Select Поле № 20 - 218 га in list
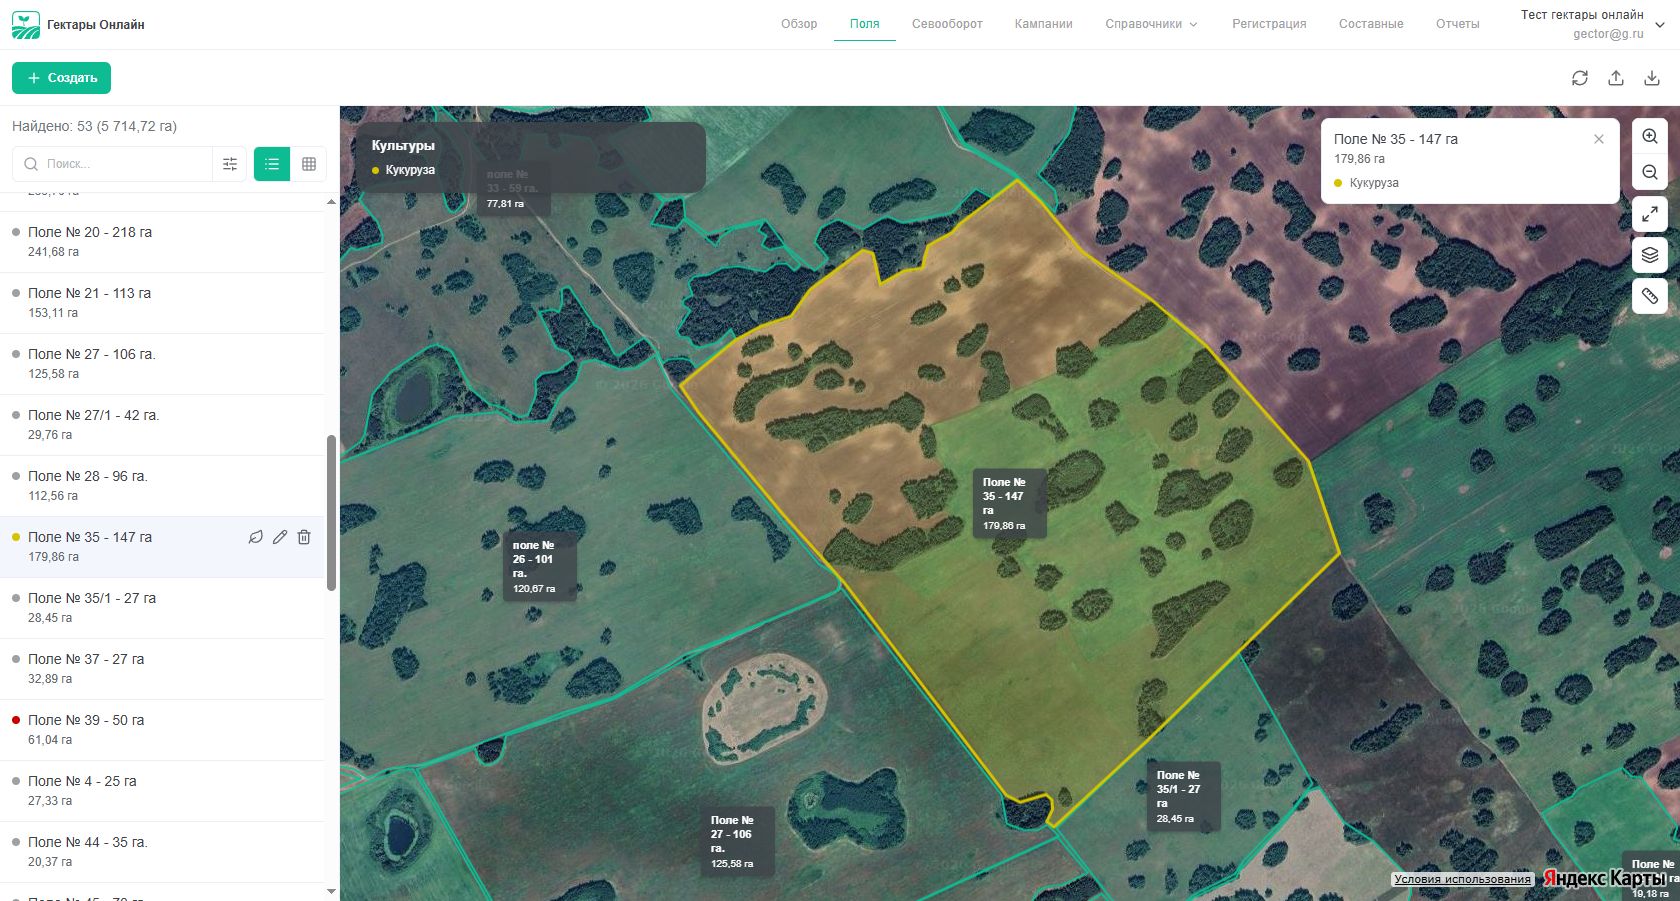Viewport: 1680px width, 901px height. point(162,242)
